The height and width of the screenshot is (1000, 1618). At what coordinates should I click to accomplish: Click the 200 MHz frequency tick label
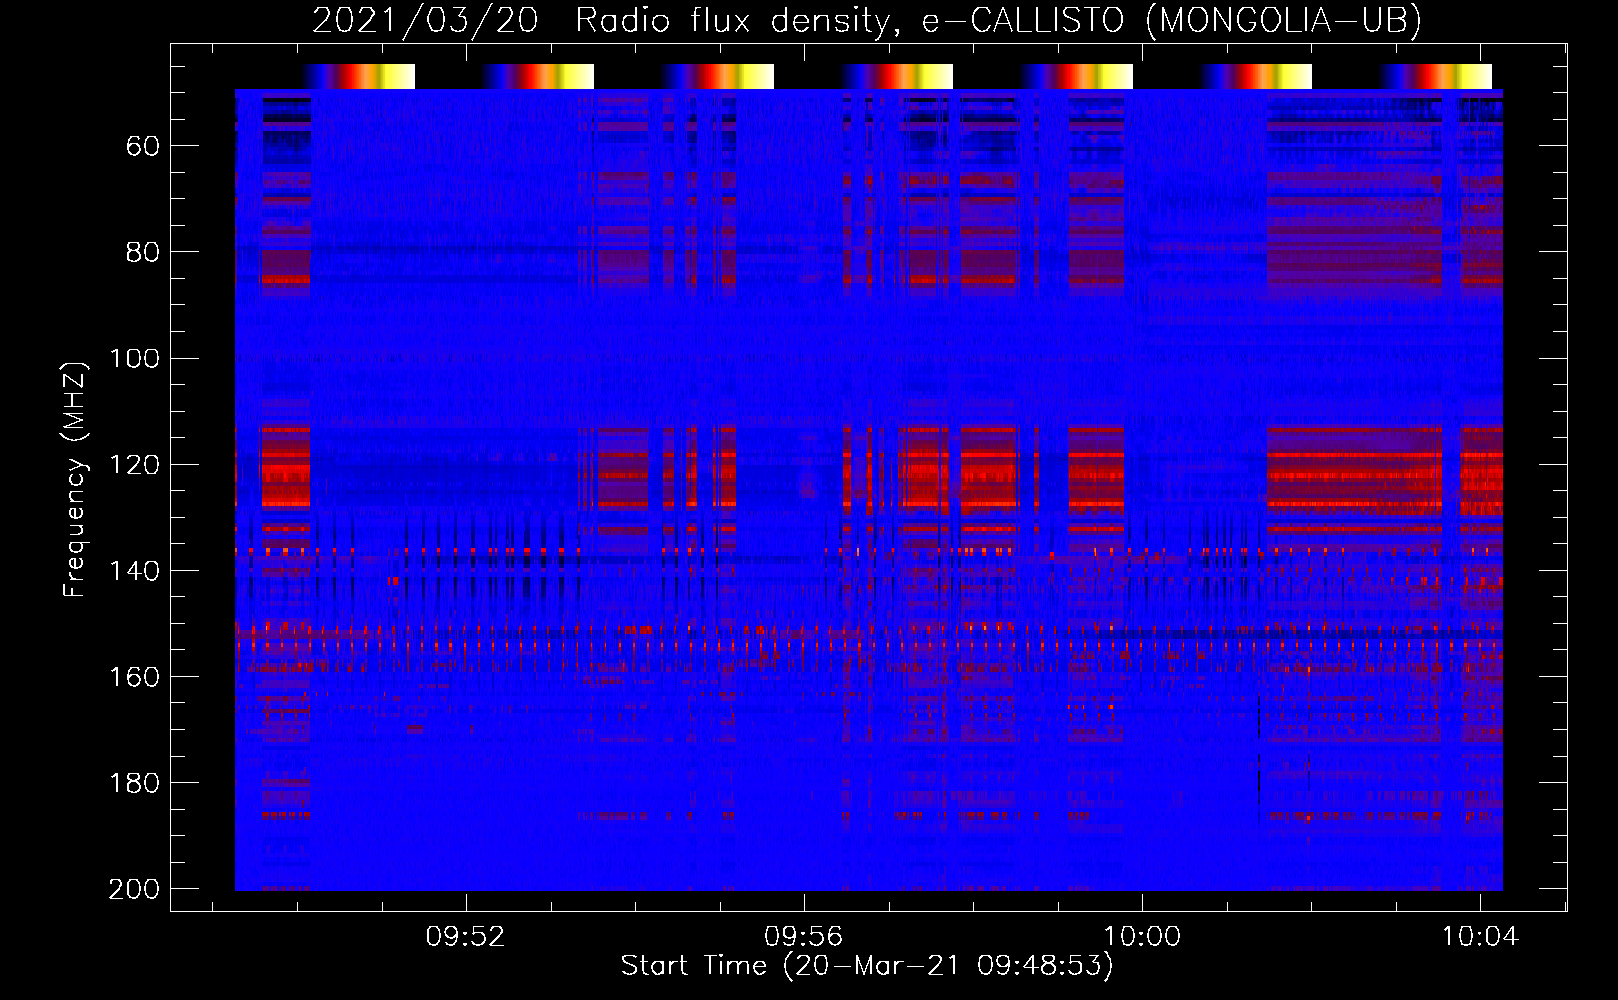point(134,888)
